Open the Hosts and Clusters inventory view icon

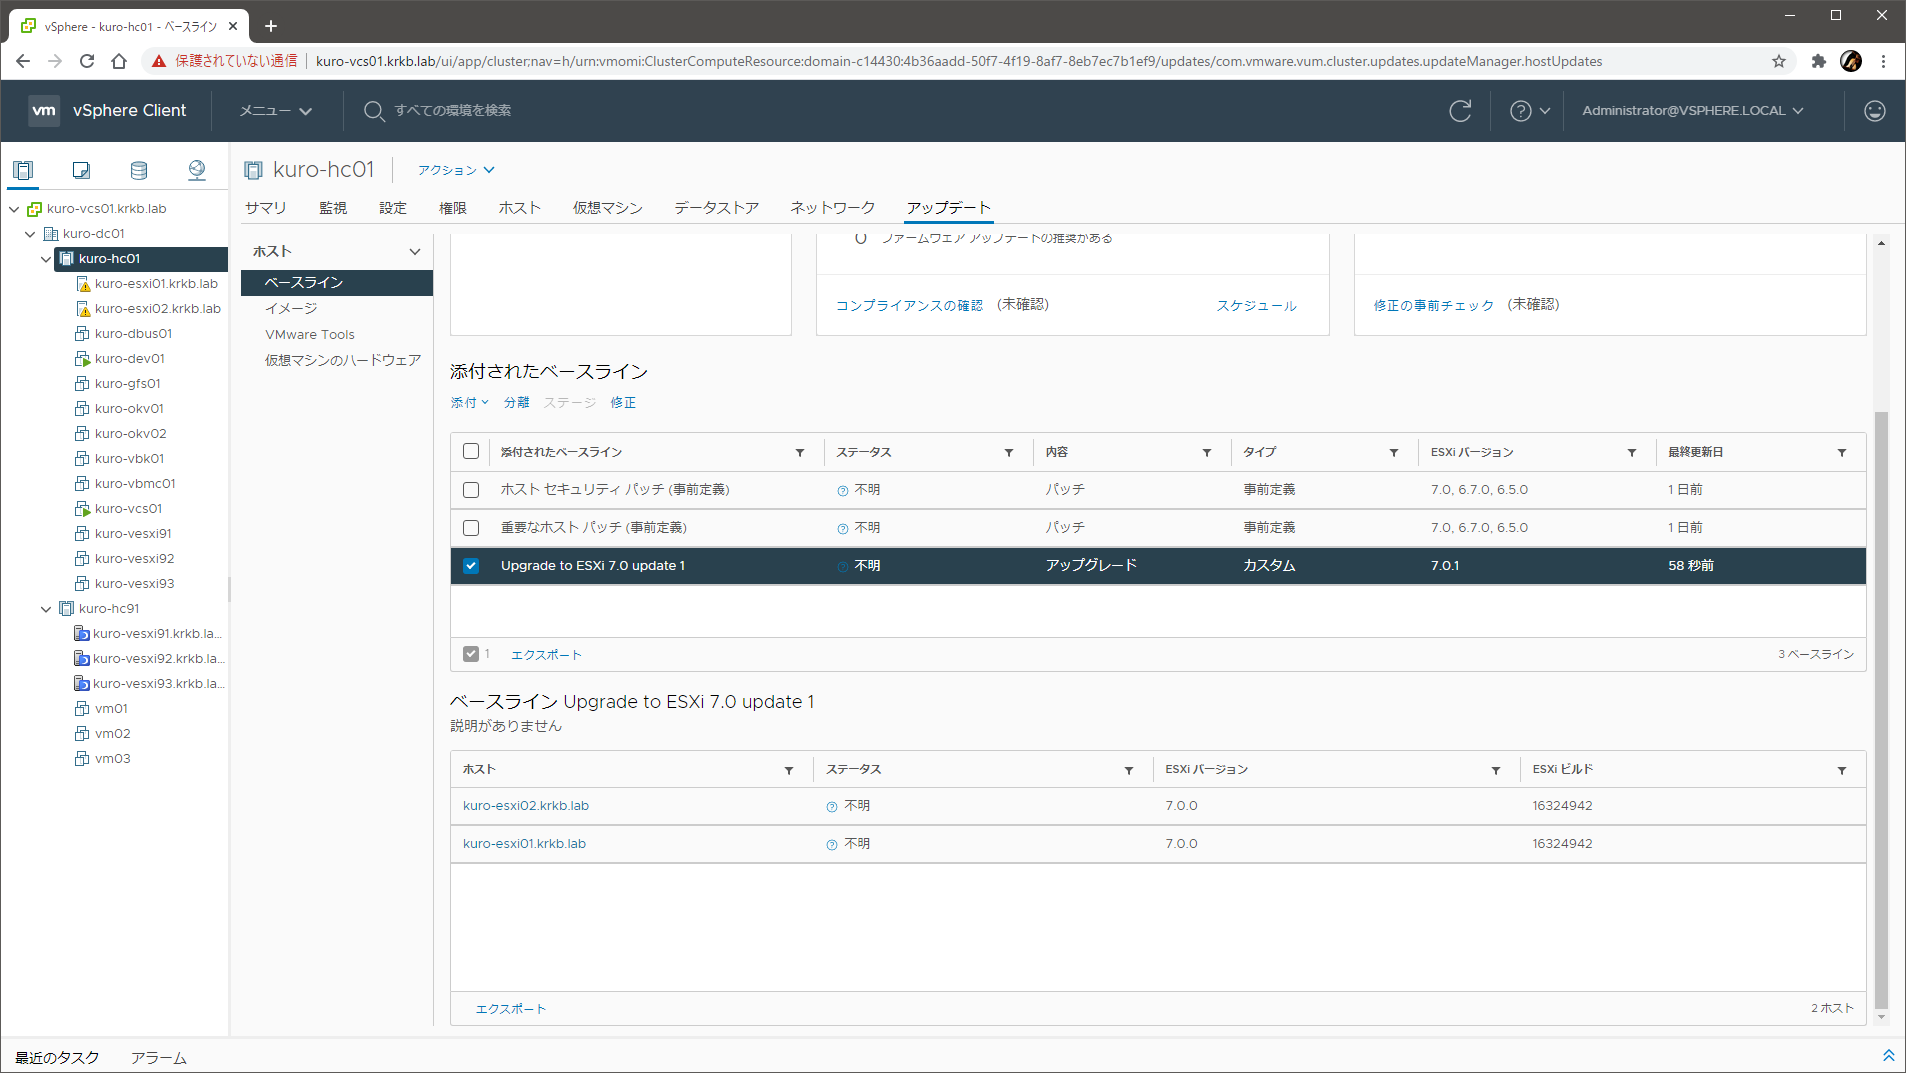(23, 170)
